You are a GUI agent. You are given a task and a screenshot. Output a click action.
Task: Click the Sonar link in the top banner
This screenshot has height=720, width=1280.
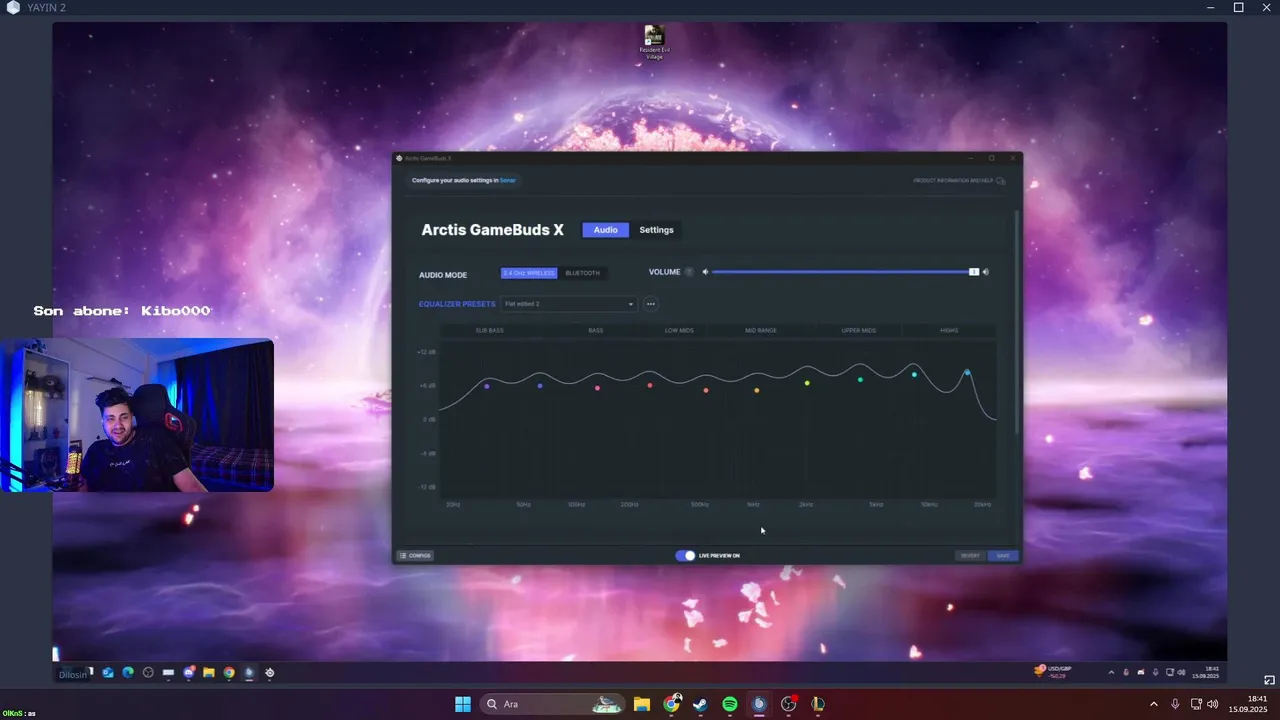coord(508,180)
